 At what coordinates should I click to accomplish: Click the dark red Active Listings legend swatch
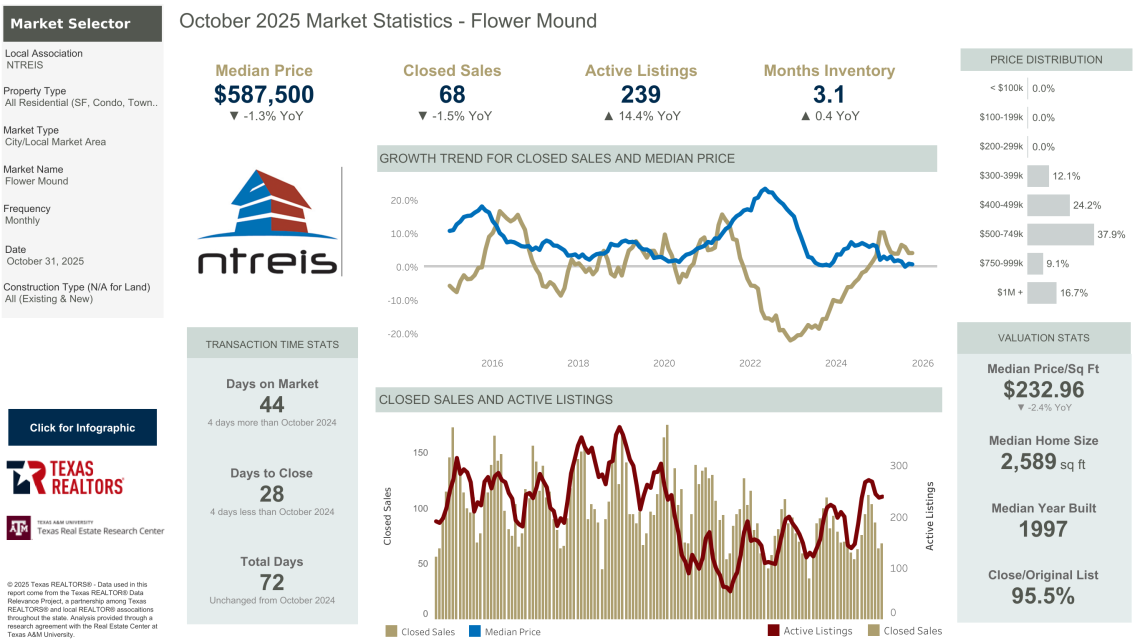click(x=773, y=631)
